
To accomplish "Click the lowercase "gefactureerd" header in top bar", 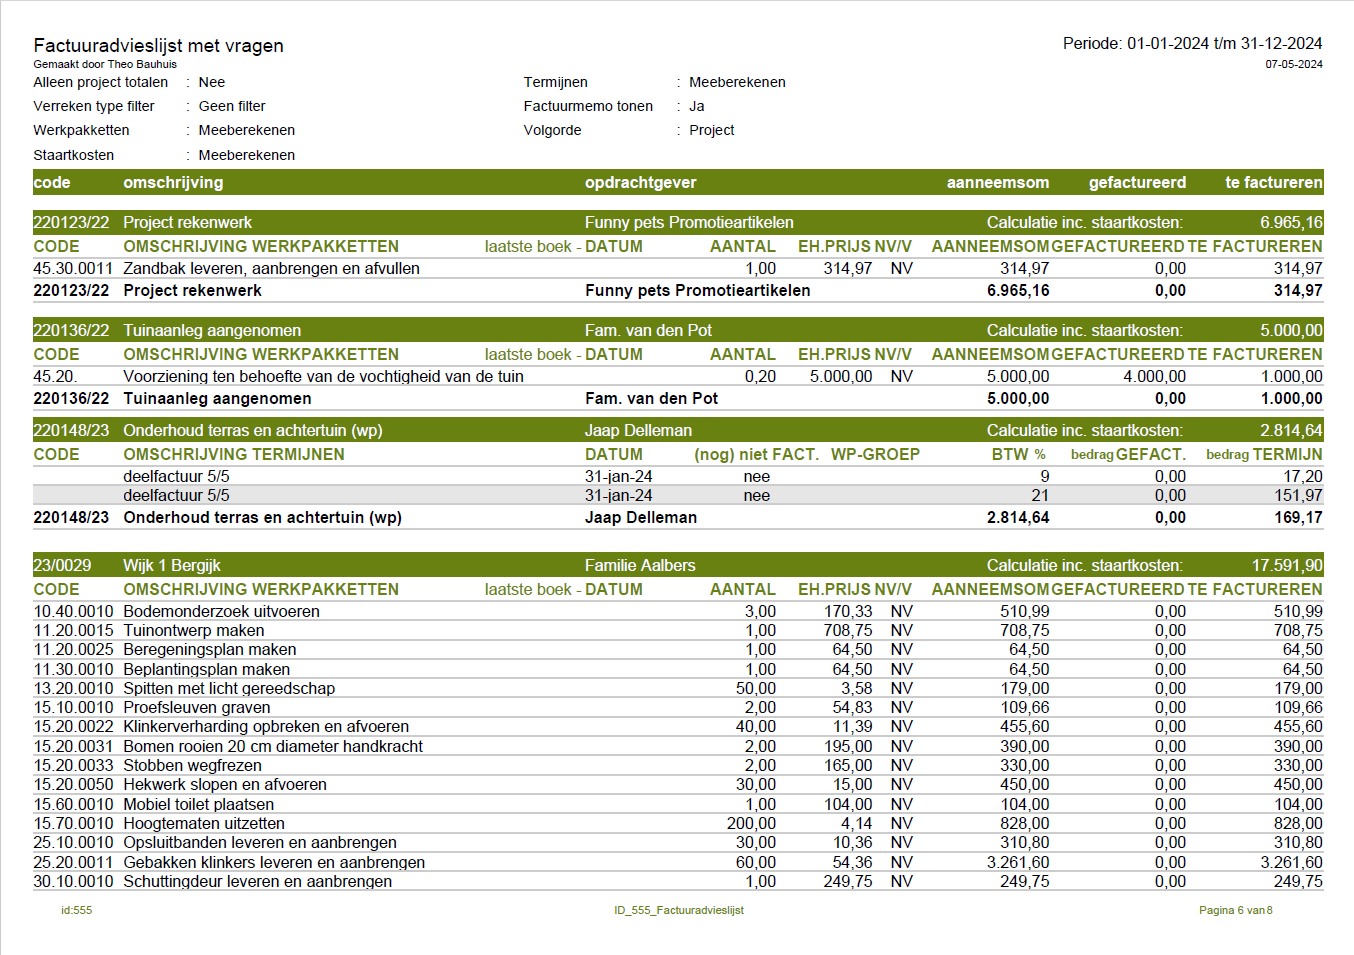I will pyautogui.click(x=1137, y=183).
